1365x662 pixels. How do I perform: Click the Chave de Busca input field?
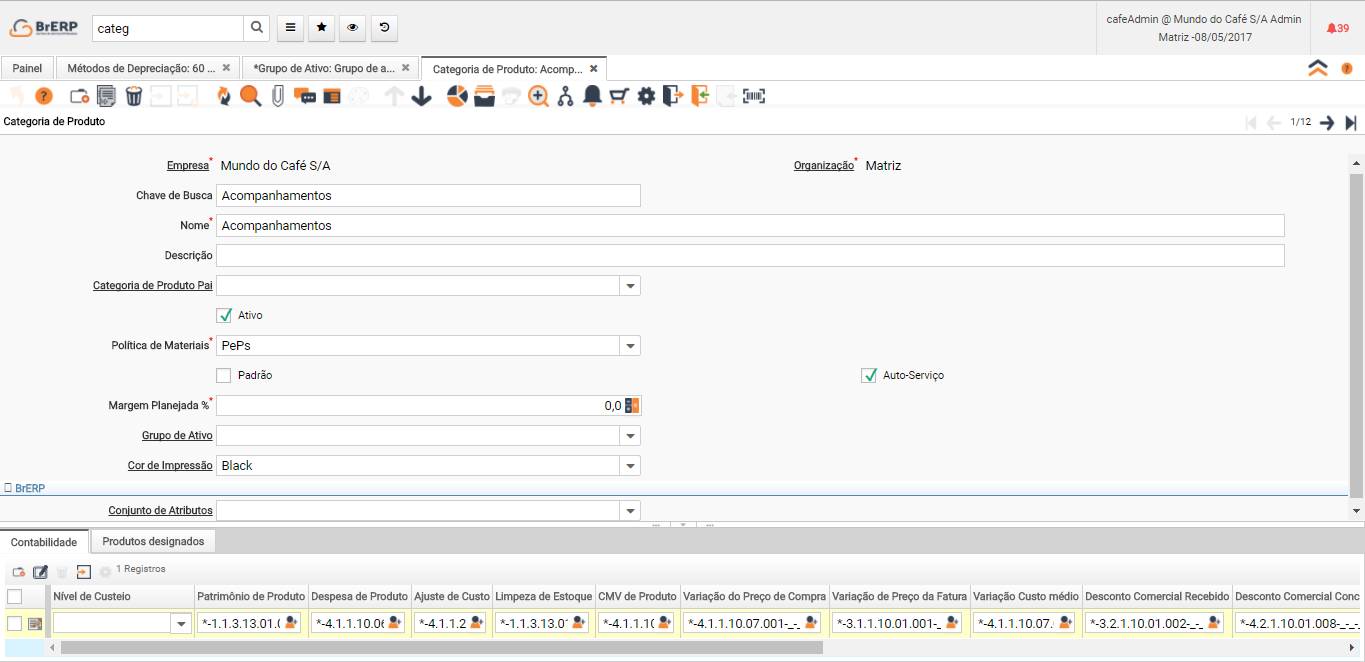click(428, 196)
